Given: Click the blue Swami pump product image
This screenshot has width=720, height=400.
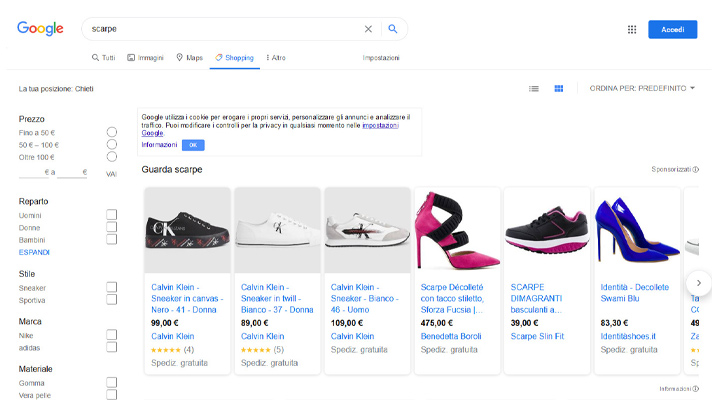Looking at the screenshot, I should pyautogui.click(x=637, y=230).
